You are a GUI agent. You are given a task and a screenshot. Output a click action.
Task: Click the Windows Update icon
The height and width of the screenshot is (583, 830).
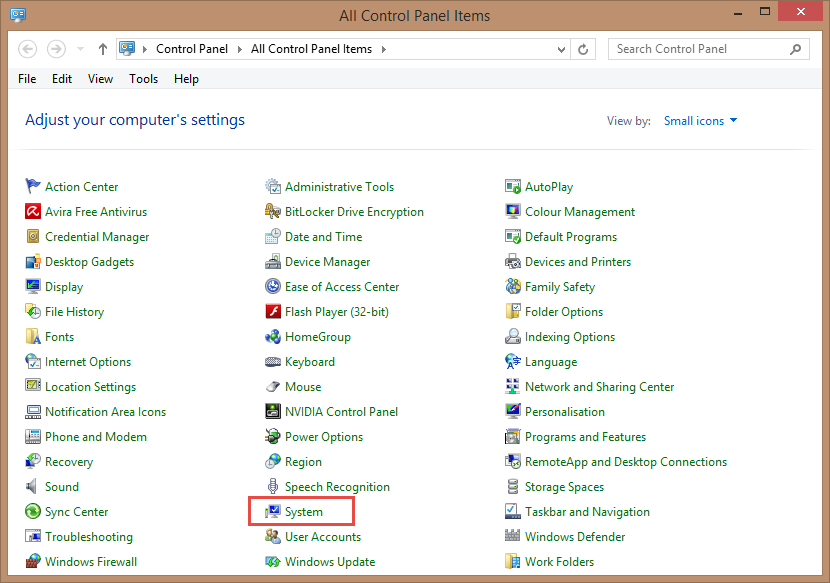click(273, 561)
